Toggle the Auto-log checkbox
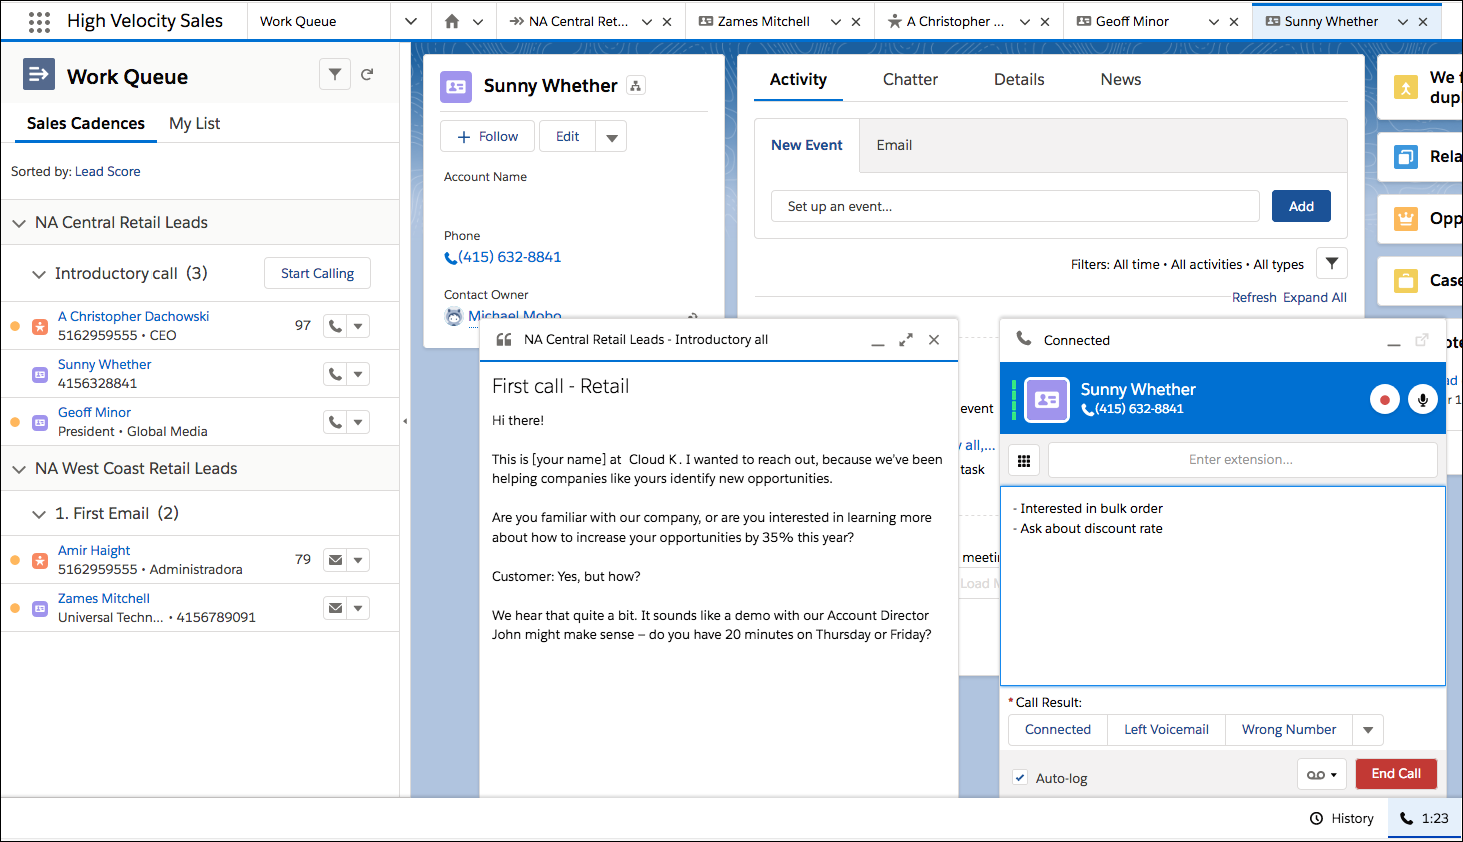The width and height of the screenshot is (1463, 842). tap(1020, 777)
